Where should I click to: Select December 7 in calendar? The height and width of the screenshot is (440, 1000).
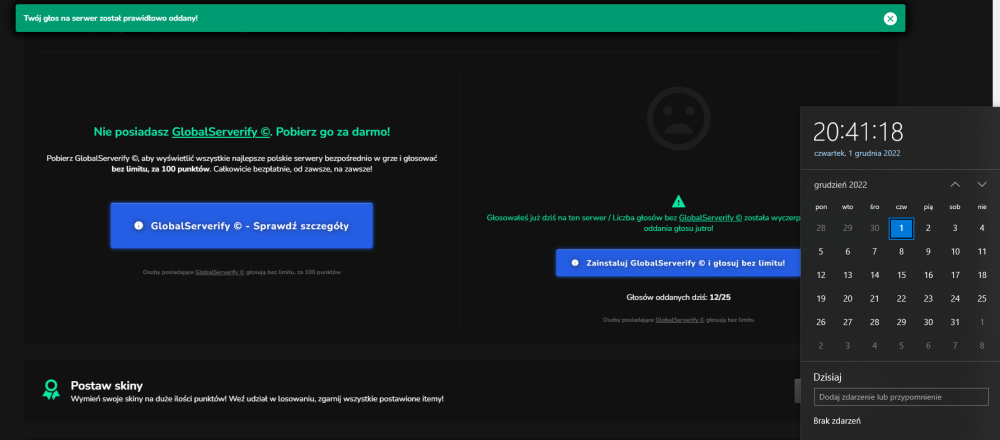(x=874, y=252)
